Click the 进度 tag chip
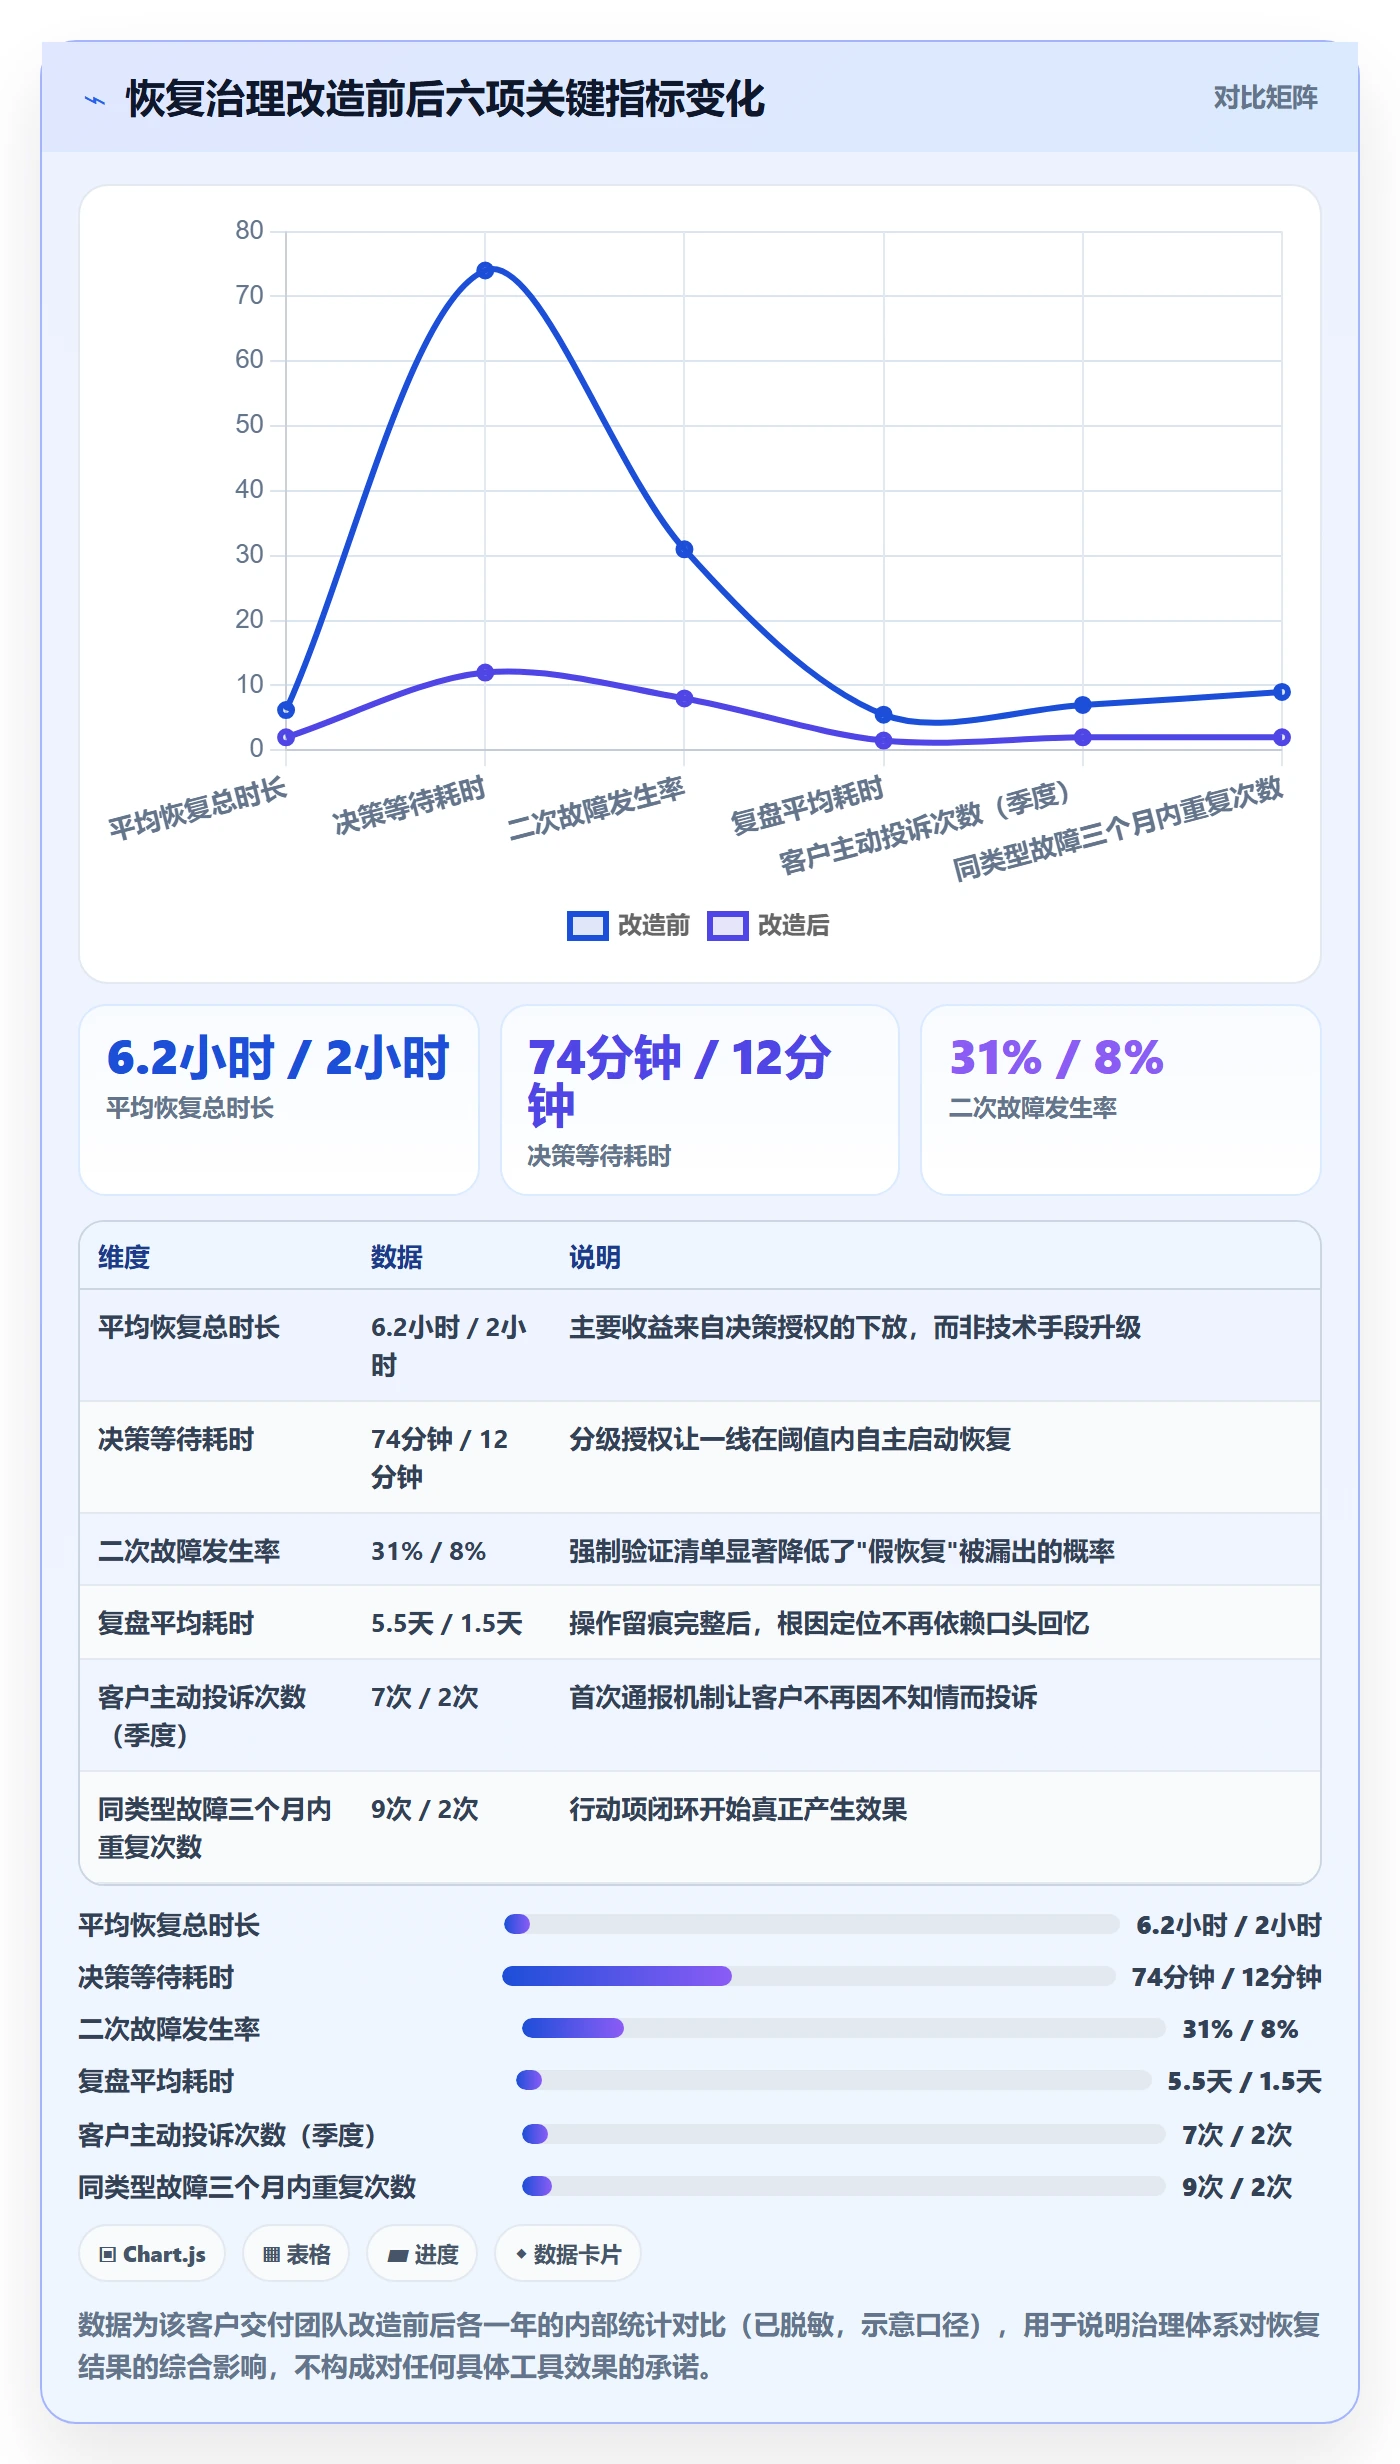The width and height of the screenshot is (1400, 2464). (x=422, y=2254)
